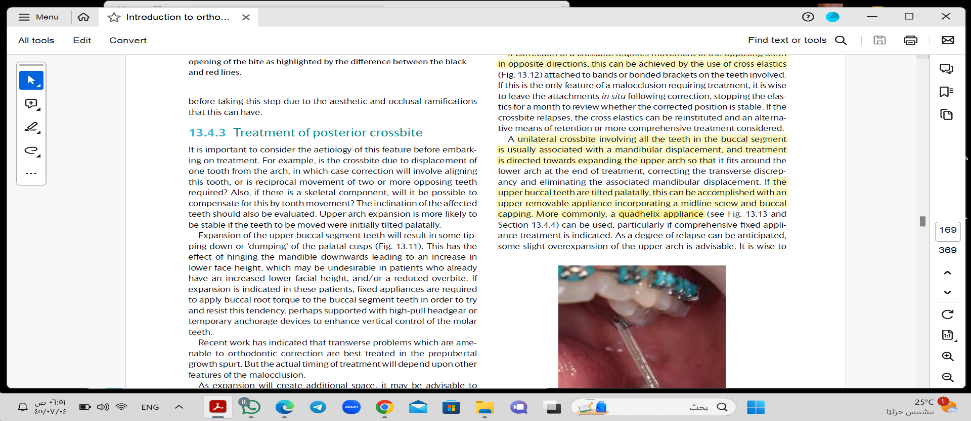The height and width of the screenshot is (421, 971).
Task: Close the Introduction to ortho tab
Action: pos(246,17)
